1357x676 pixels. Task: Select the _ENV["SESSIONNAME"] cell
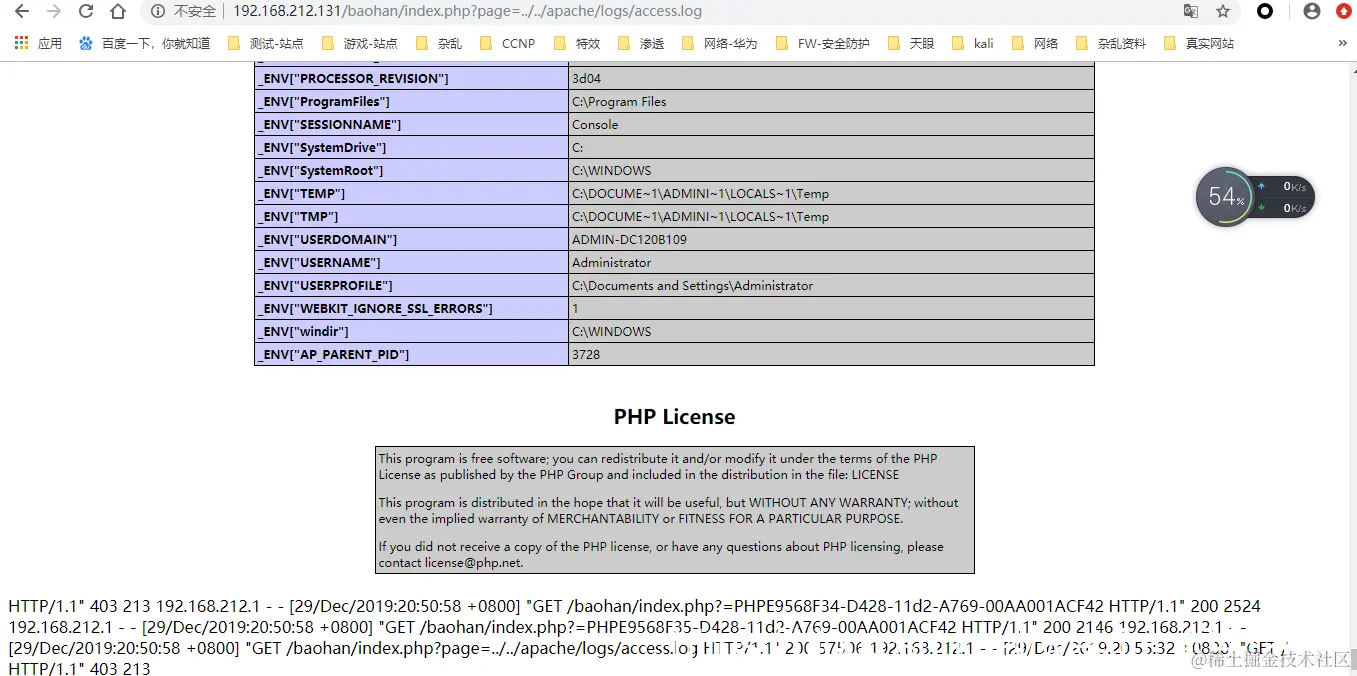(x=411, y=124)
